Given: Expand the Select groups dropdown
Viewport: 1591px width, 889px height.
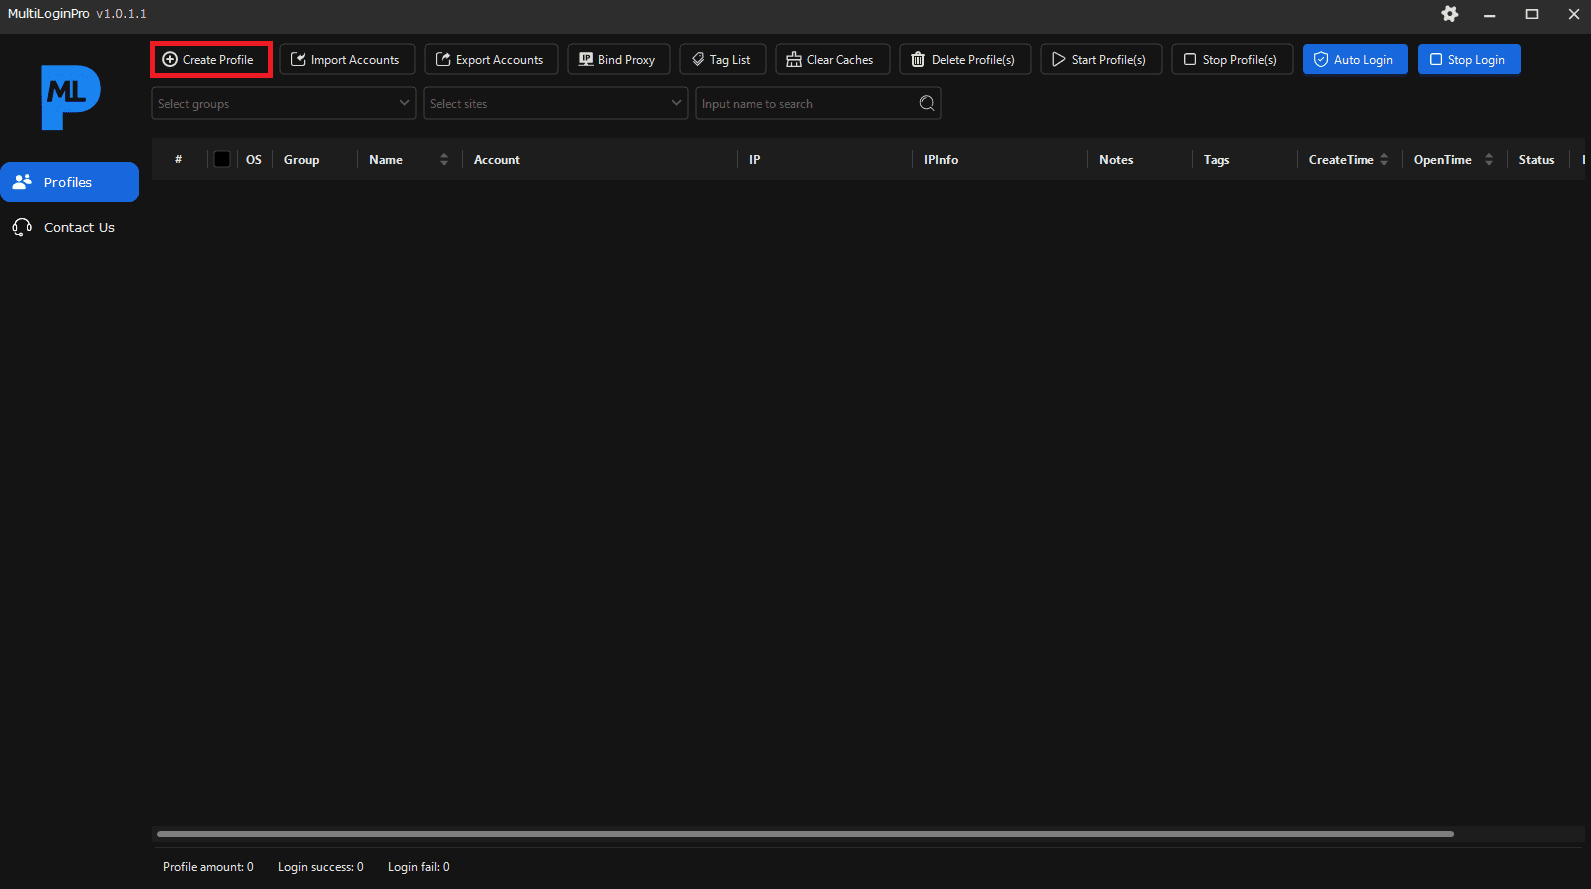Looking at the screenshot, I should pos(284,103).
